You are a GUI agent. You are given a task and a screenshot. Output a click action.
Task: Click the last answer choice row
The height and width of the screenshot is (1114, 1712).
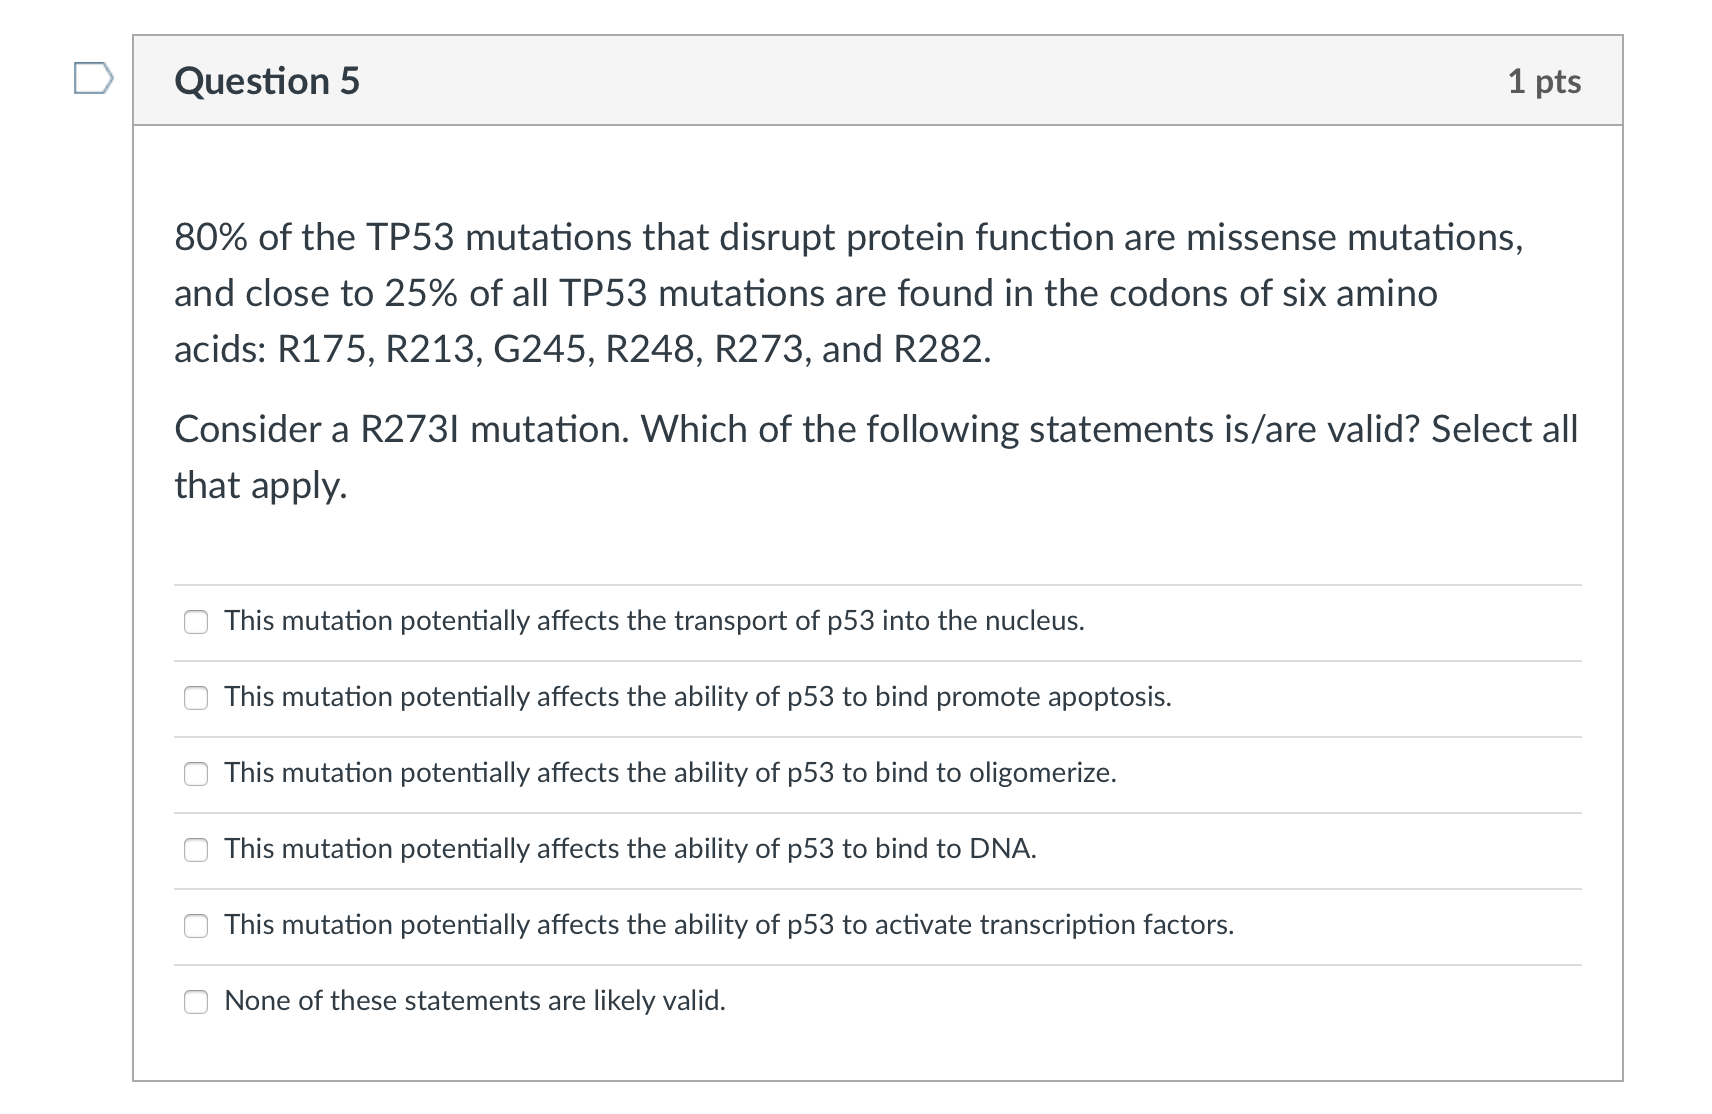(x=475, y=1000)
